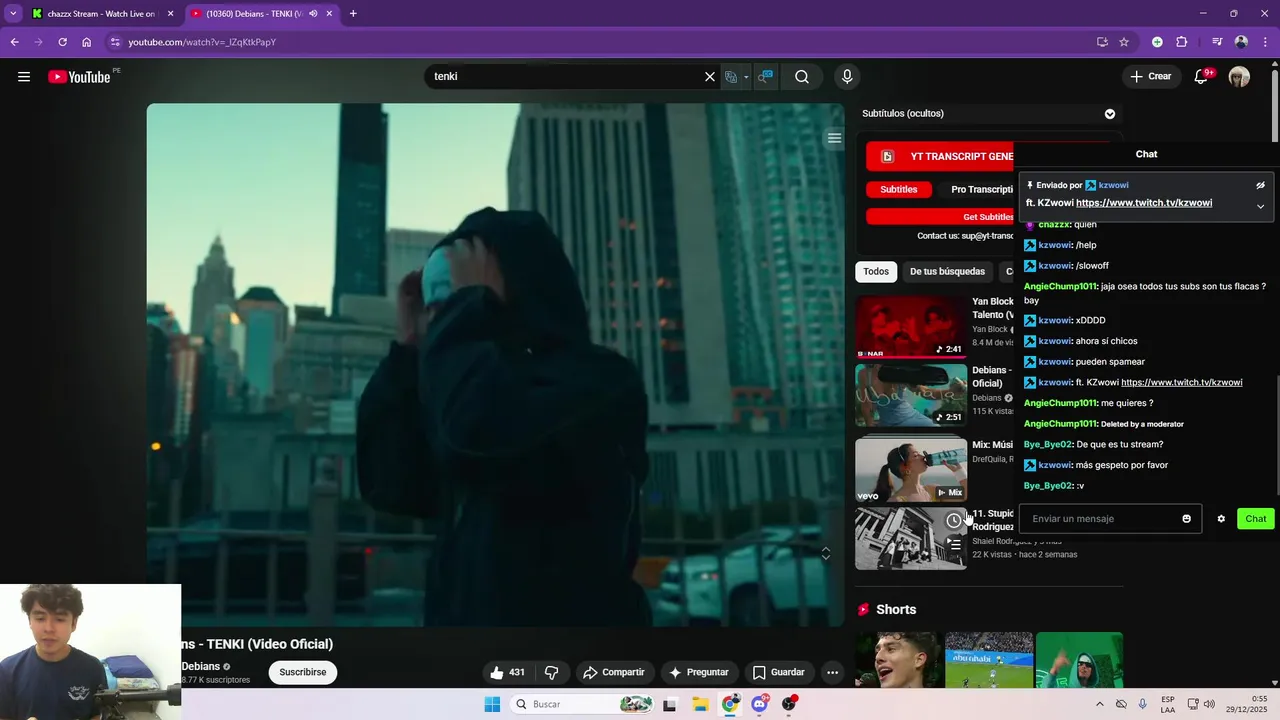Click the translate extension icon in search bar

coord(731,77)
